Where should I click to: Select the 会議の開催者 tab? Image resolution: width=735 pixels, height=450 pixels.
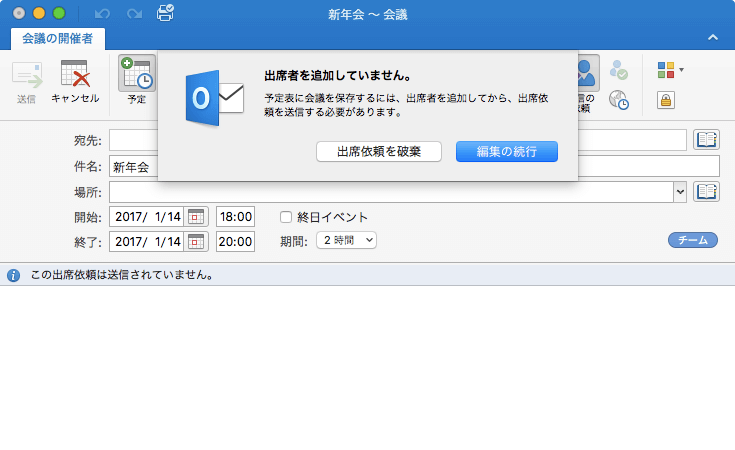coord(58,38)
